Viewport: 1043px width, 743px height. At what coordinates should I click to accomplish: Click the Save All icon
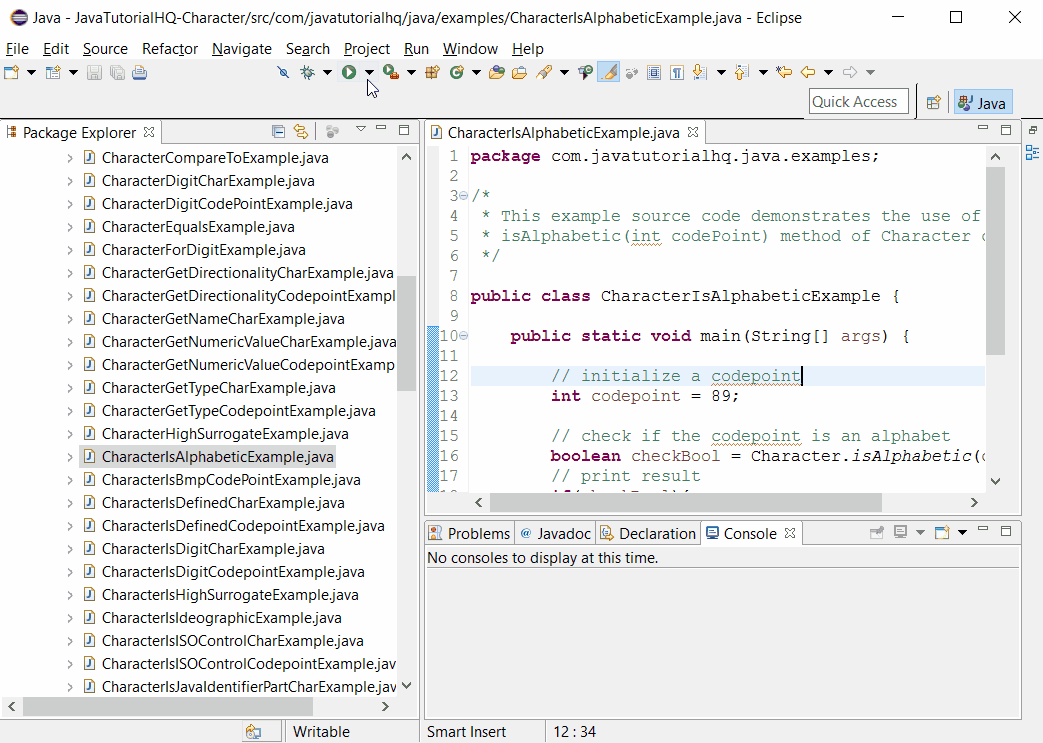click(x=117, y=73)
